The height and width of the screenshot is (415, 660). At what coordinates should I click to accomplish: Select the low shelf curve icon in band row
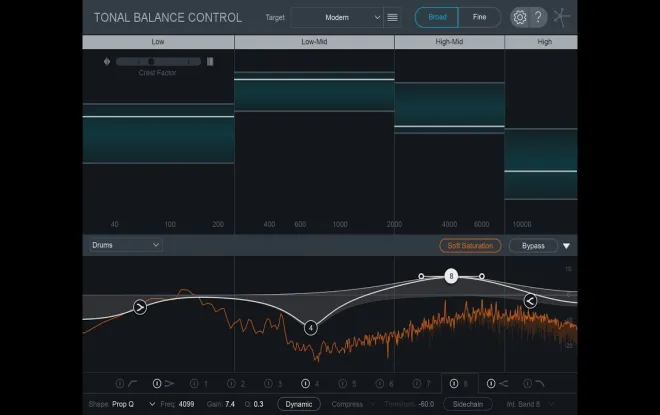point(169,383)
